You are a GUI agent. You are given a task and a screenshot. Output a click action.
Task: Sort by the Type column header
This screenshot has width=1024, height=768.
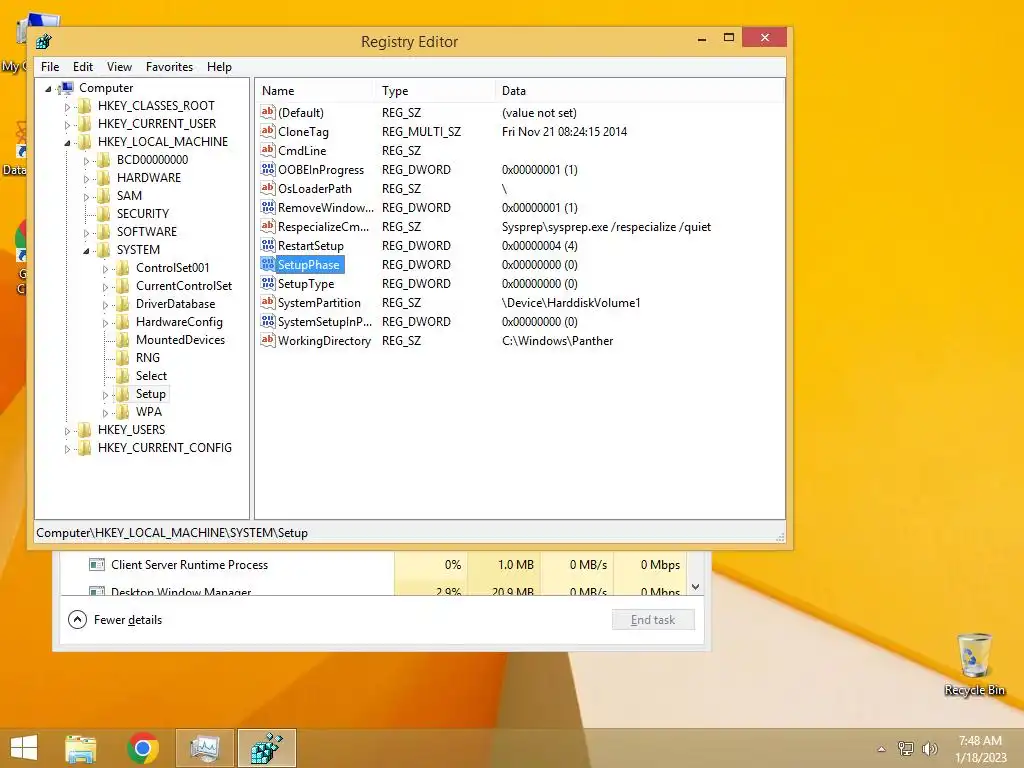(434, 91)
